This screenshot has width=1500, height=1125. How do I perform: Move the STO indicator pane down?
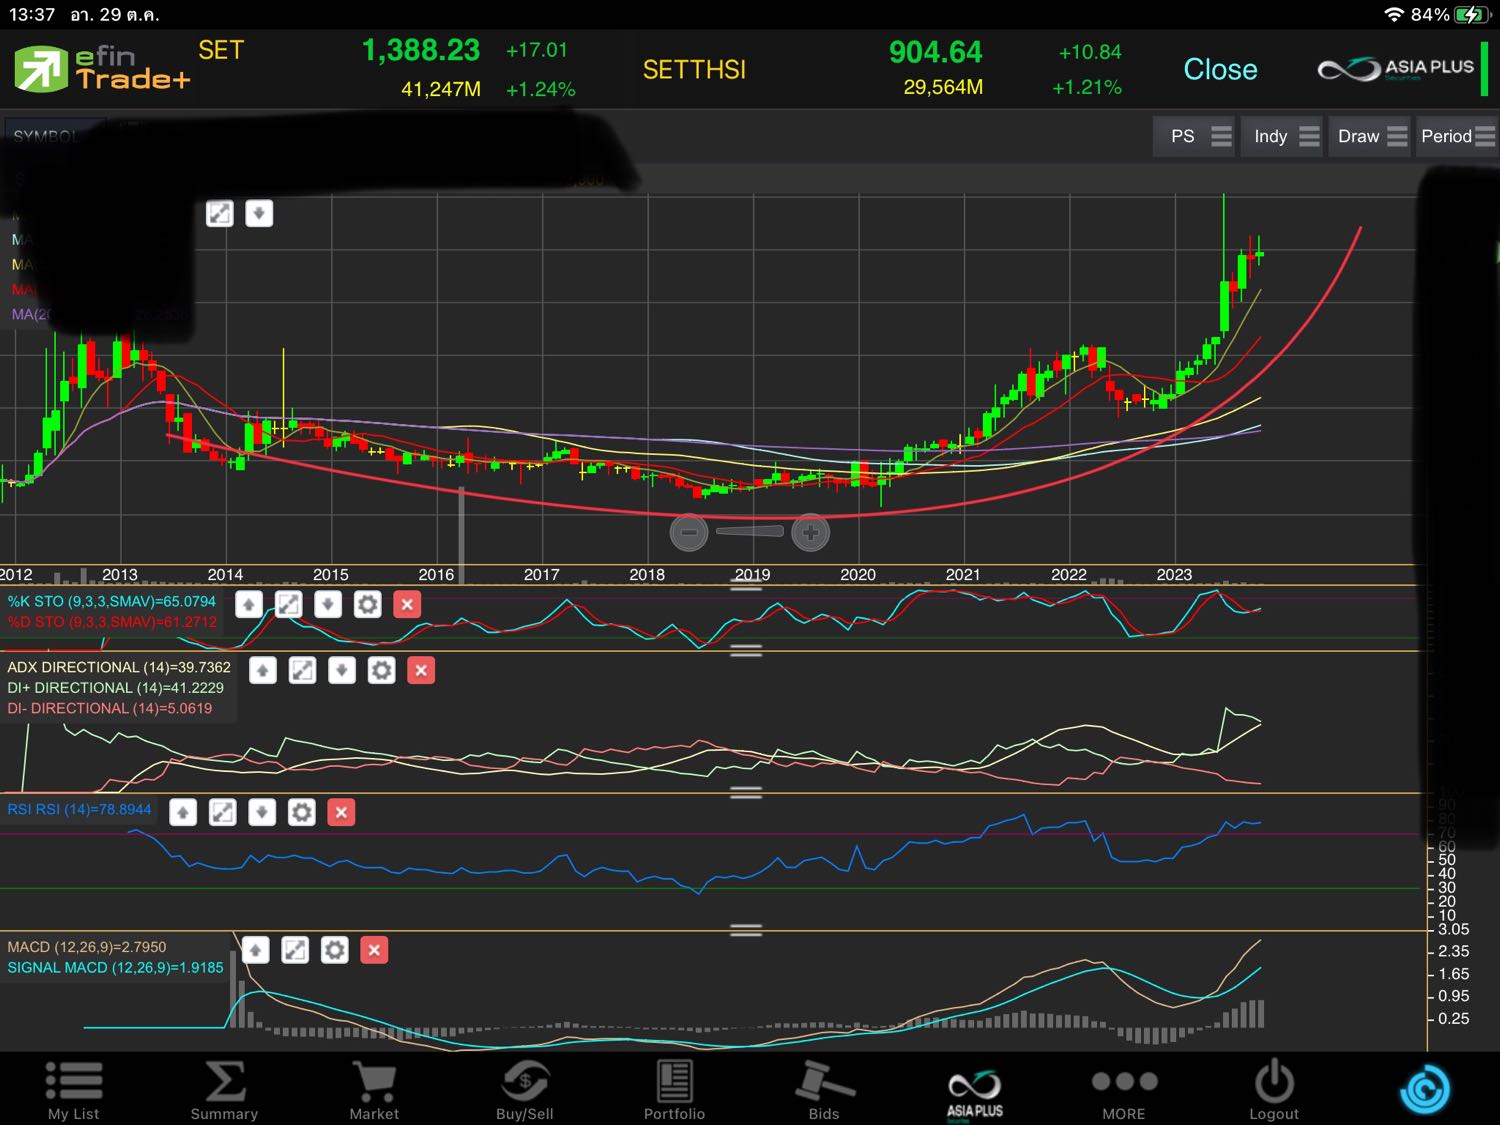click(x=328, y=604)
